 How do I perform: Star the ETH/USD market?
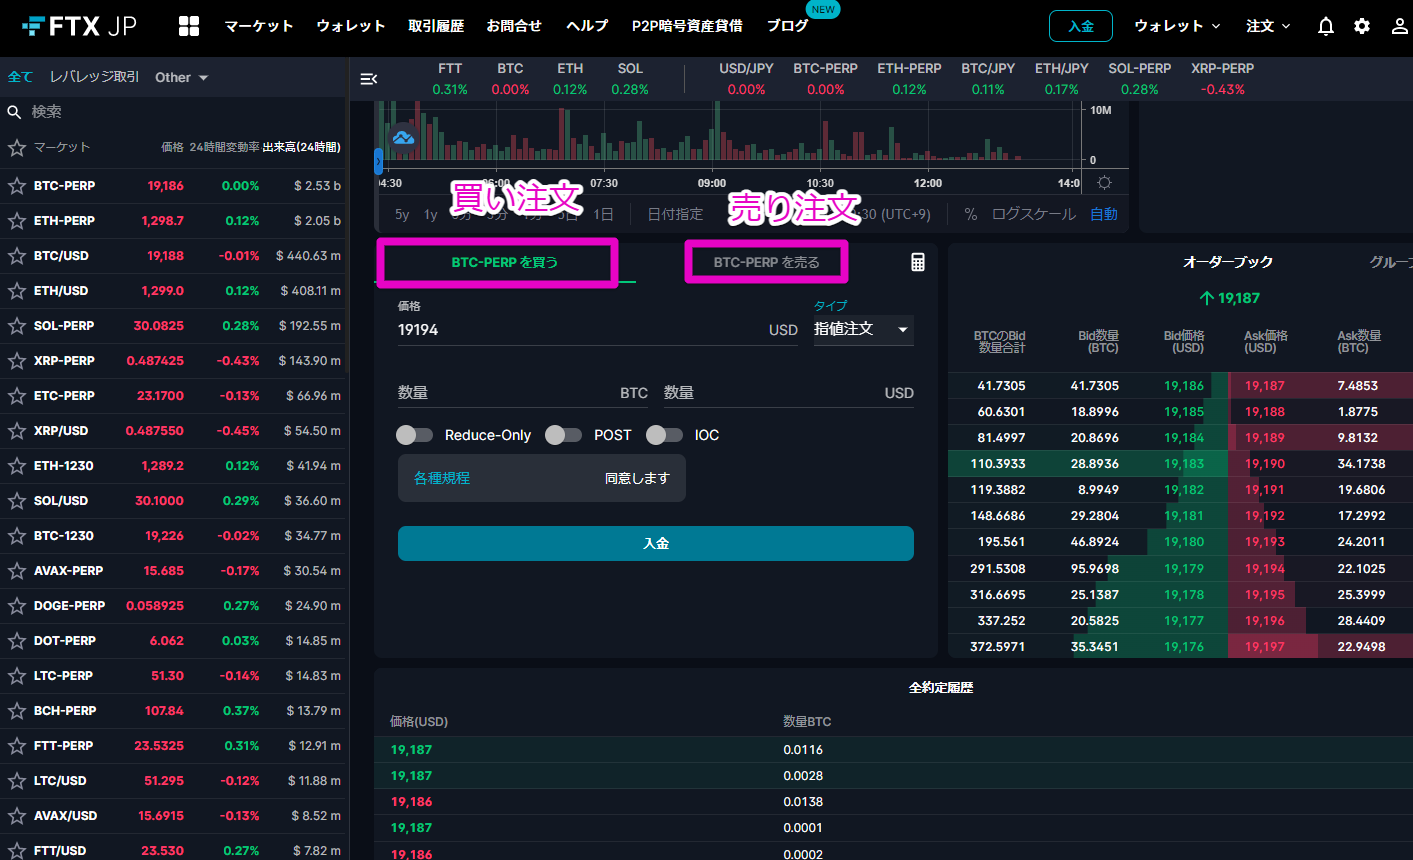(x=16, y=291)
